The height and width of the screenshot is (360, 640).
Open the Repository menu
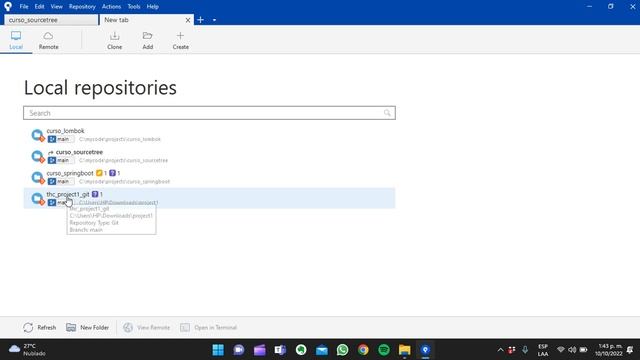click(x=82, y=7)
